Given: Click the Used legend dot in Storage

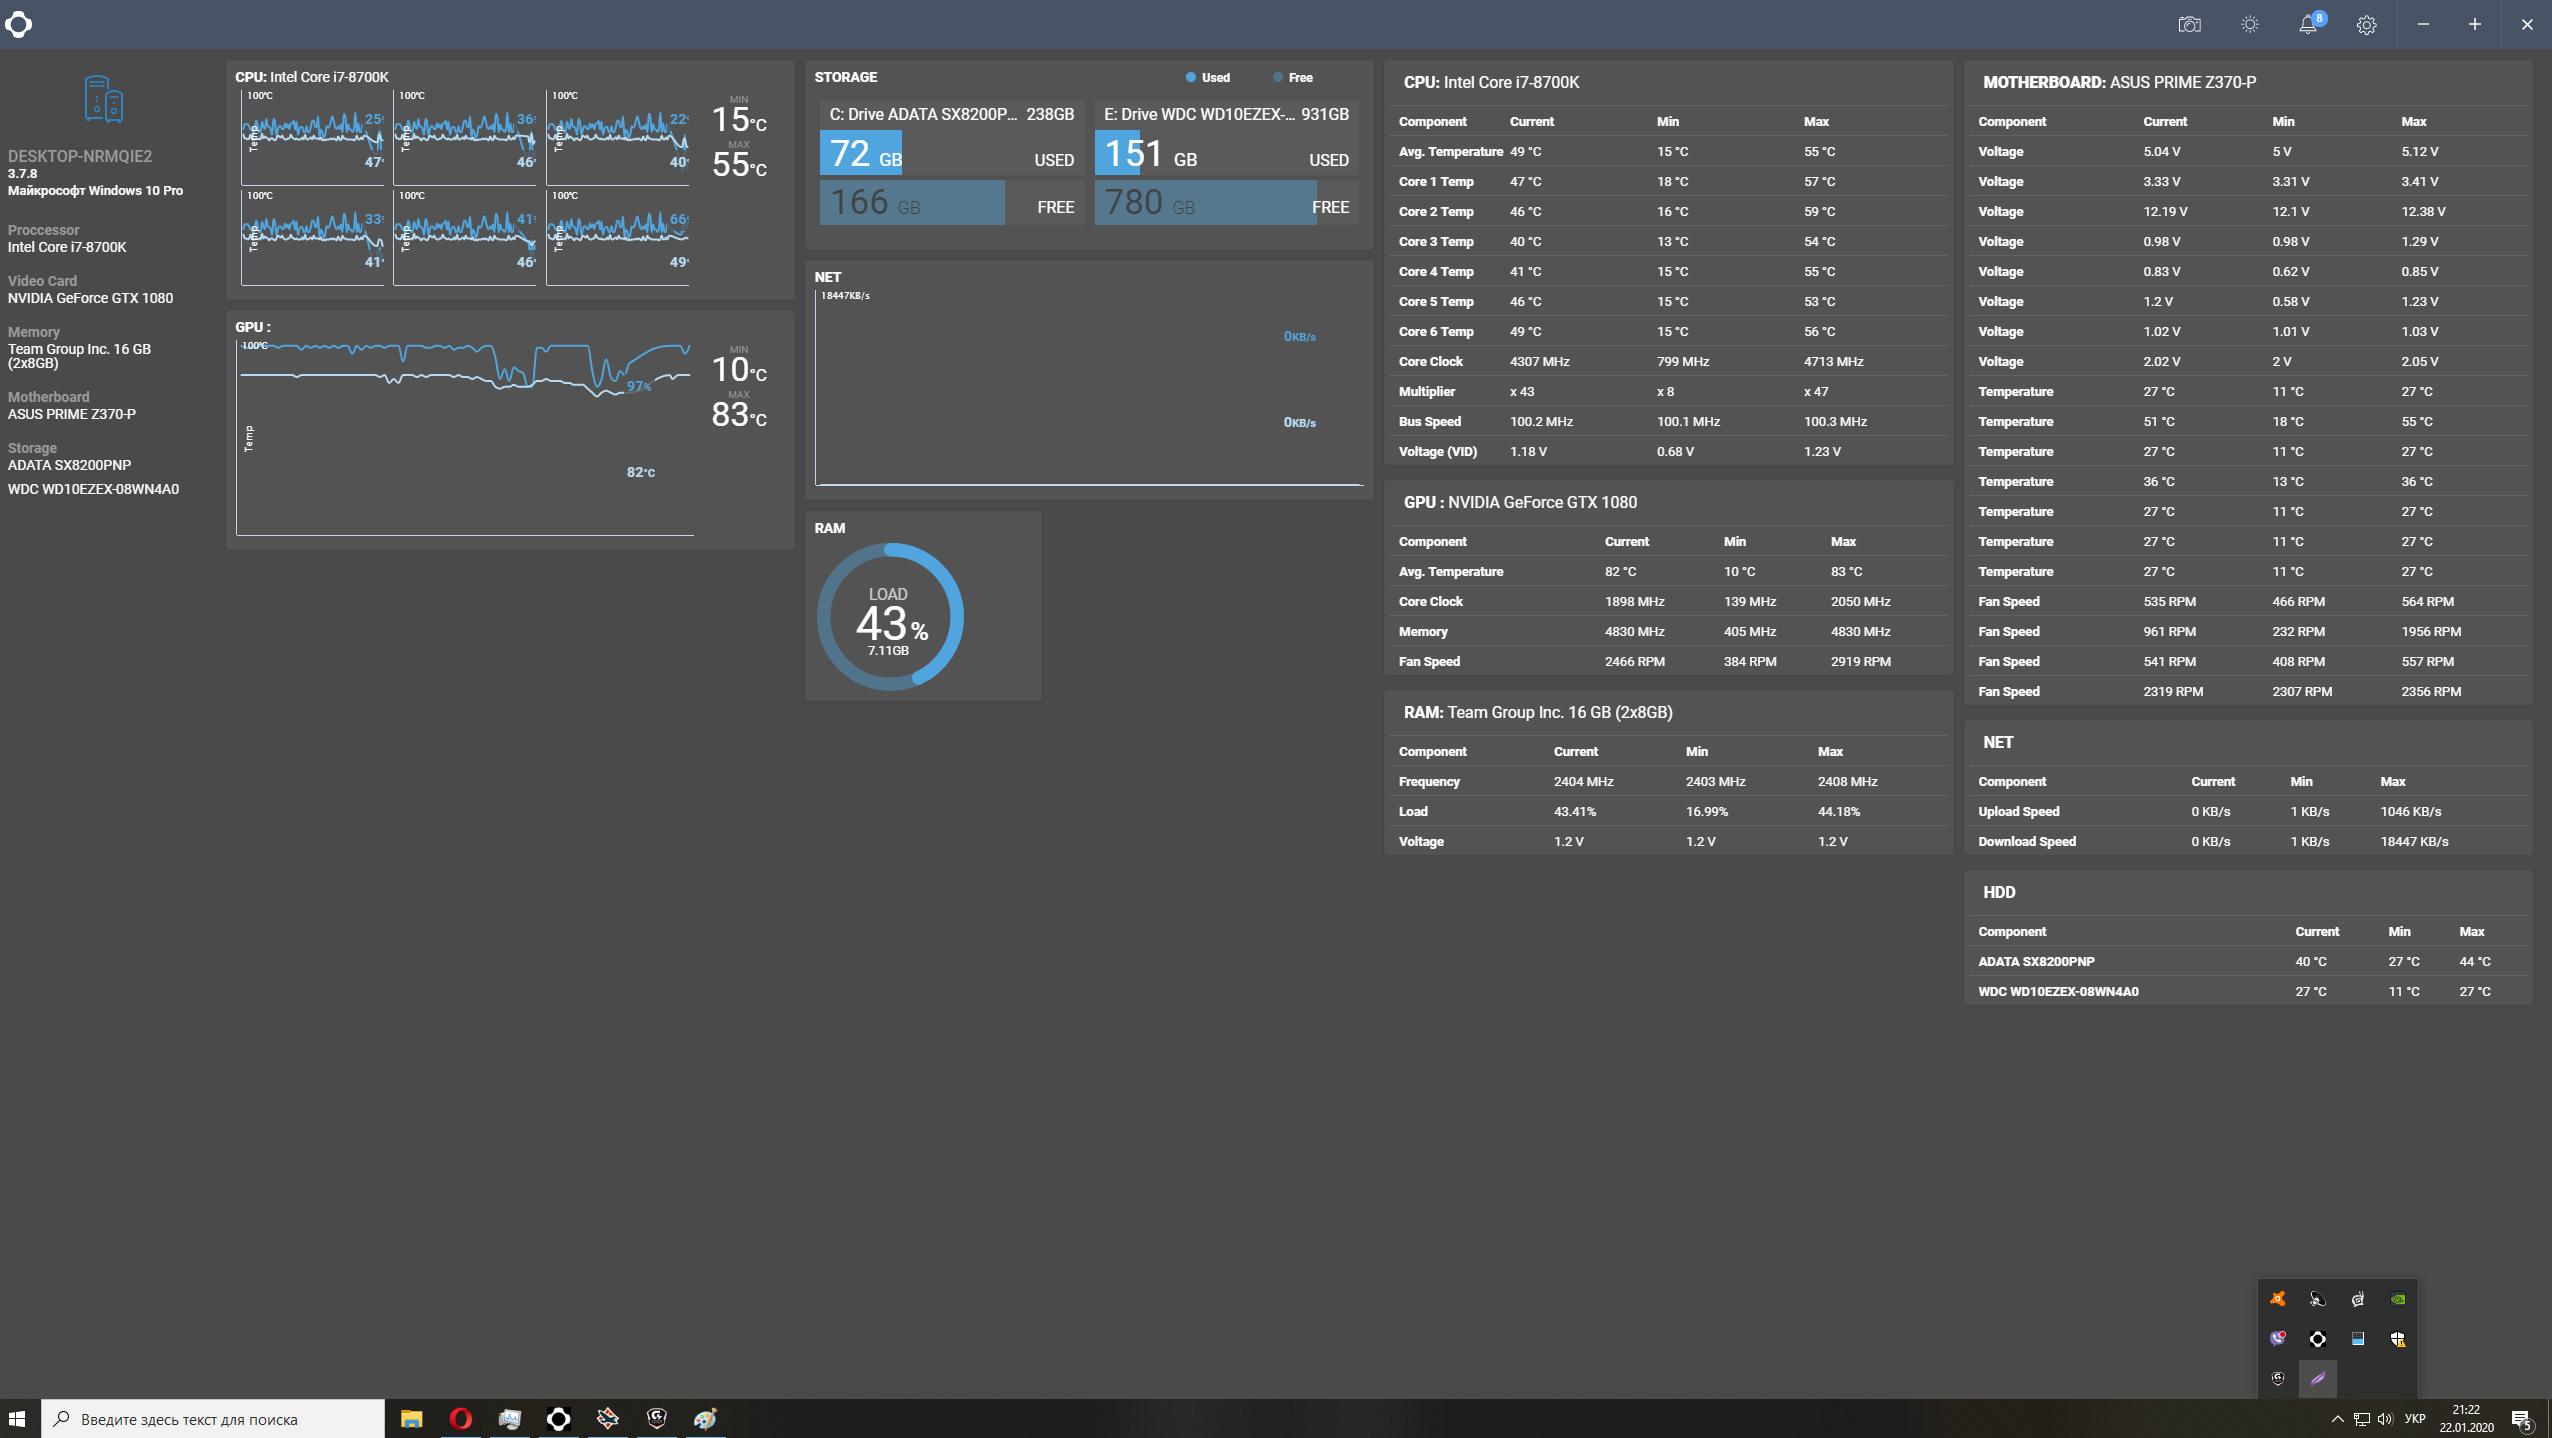Looking at the screenshot, I should [1190, 77].
